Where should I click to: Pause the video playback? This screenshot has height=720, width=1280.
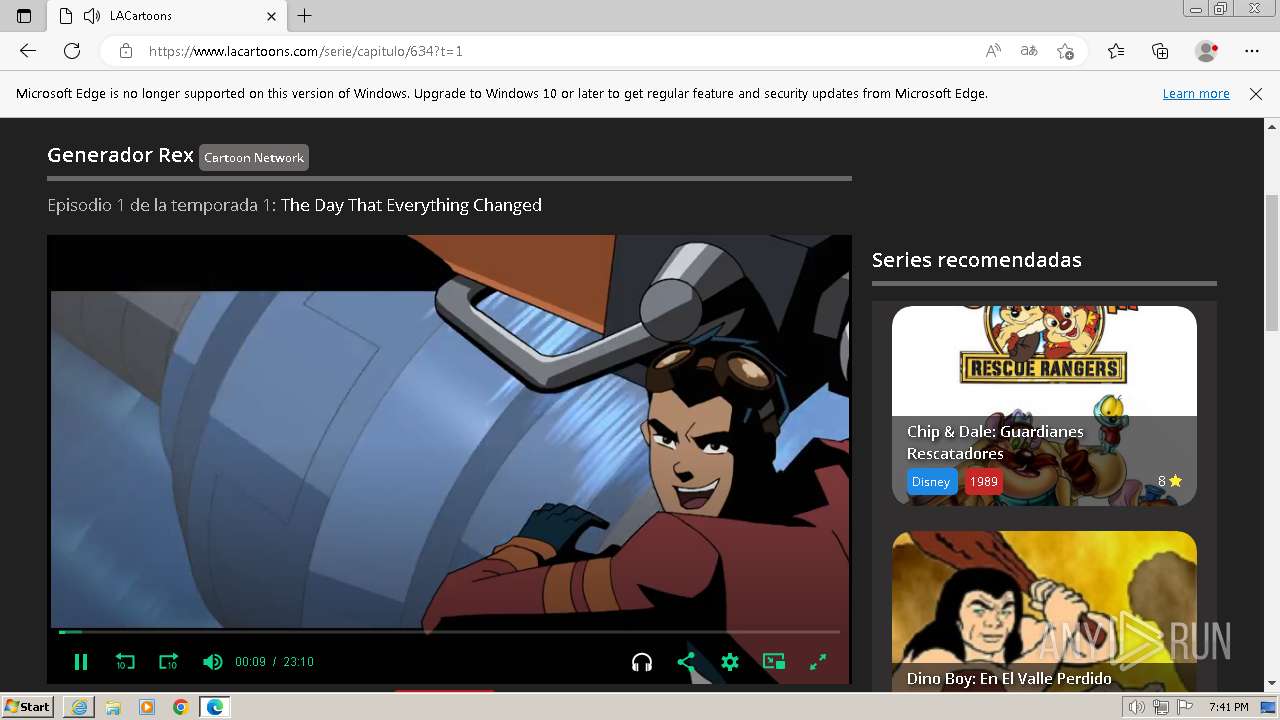pos(81,662)
